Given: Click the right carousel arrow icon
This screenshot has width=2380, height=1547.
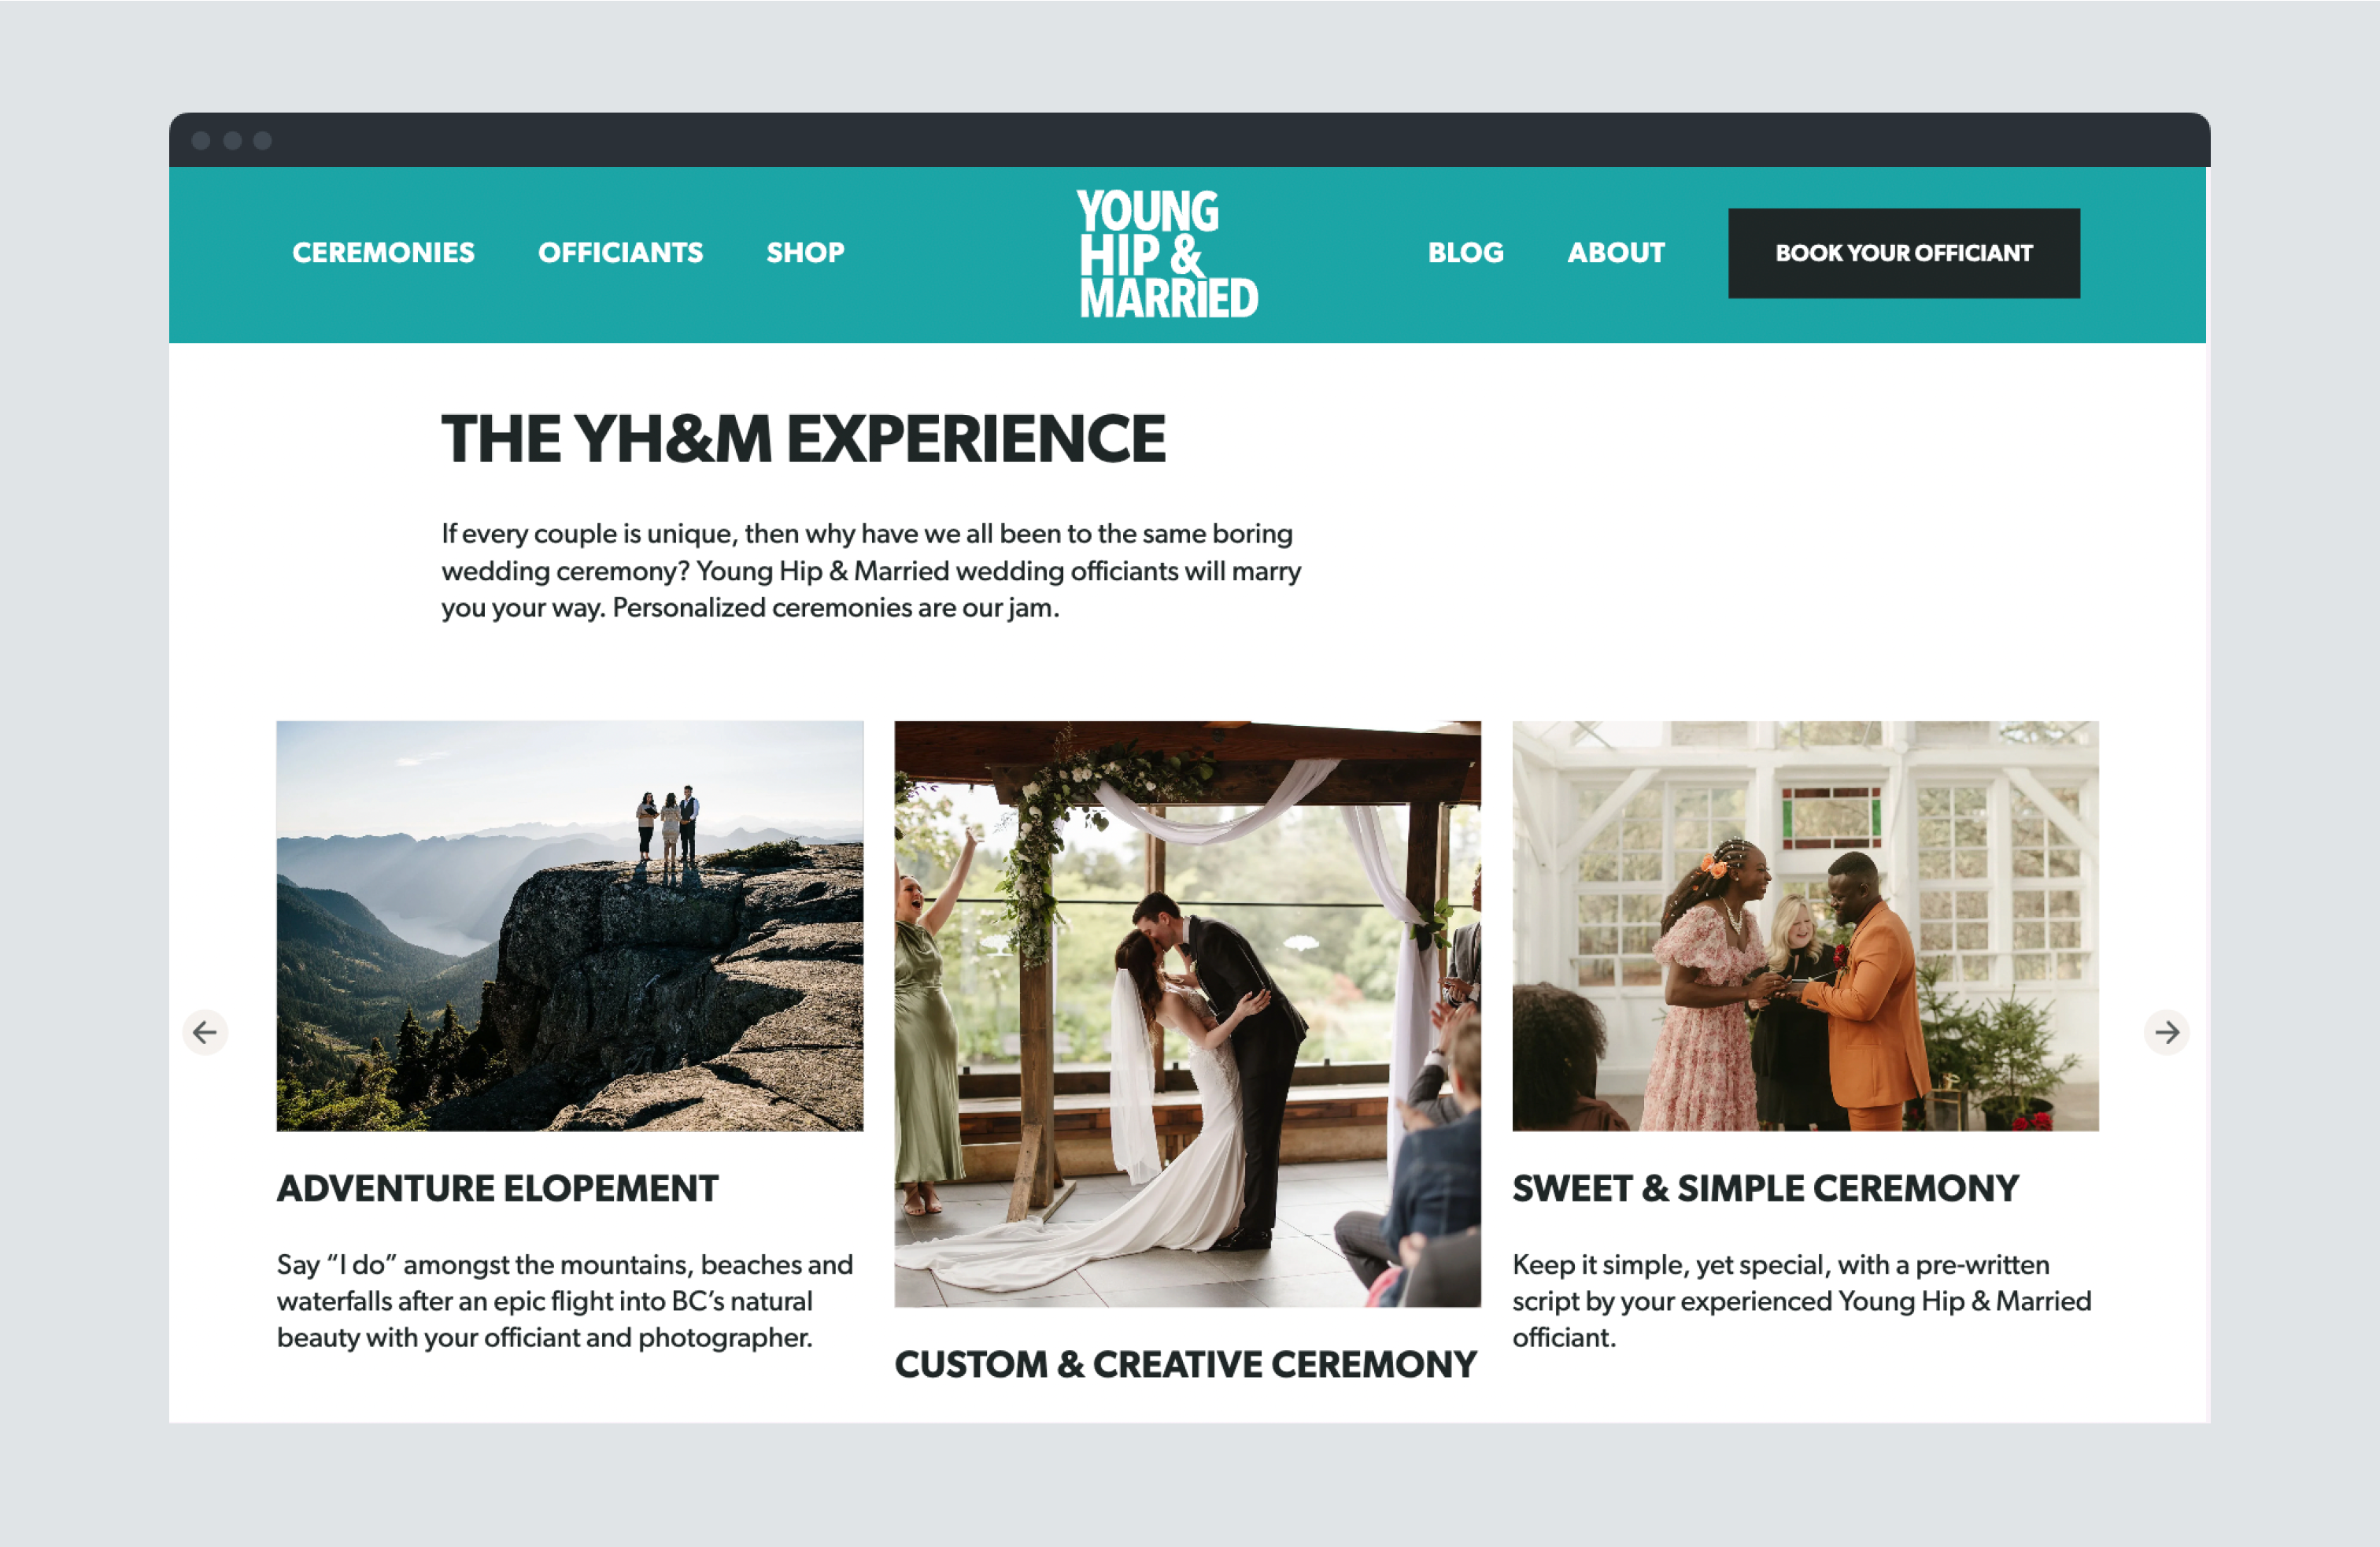Looking at the screenshot, I should click(2167, 1032).
